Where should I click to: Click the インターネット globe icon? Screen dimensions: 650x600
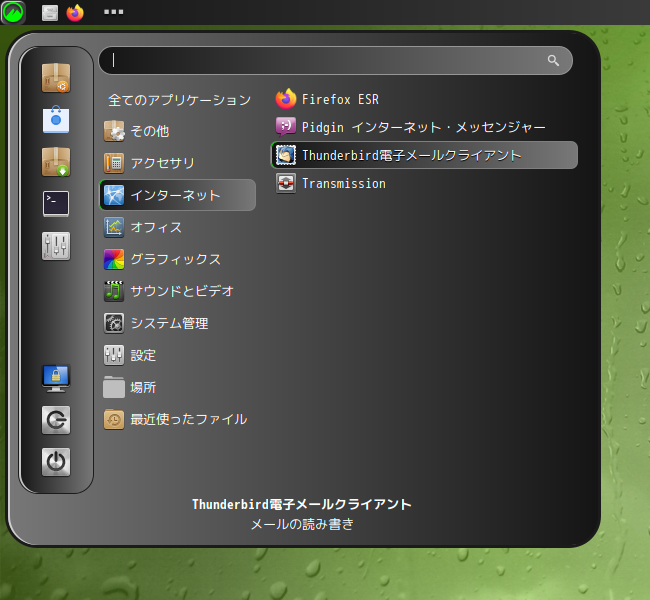pyautogui.click(x=114, y=195)
